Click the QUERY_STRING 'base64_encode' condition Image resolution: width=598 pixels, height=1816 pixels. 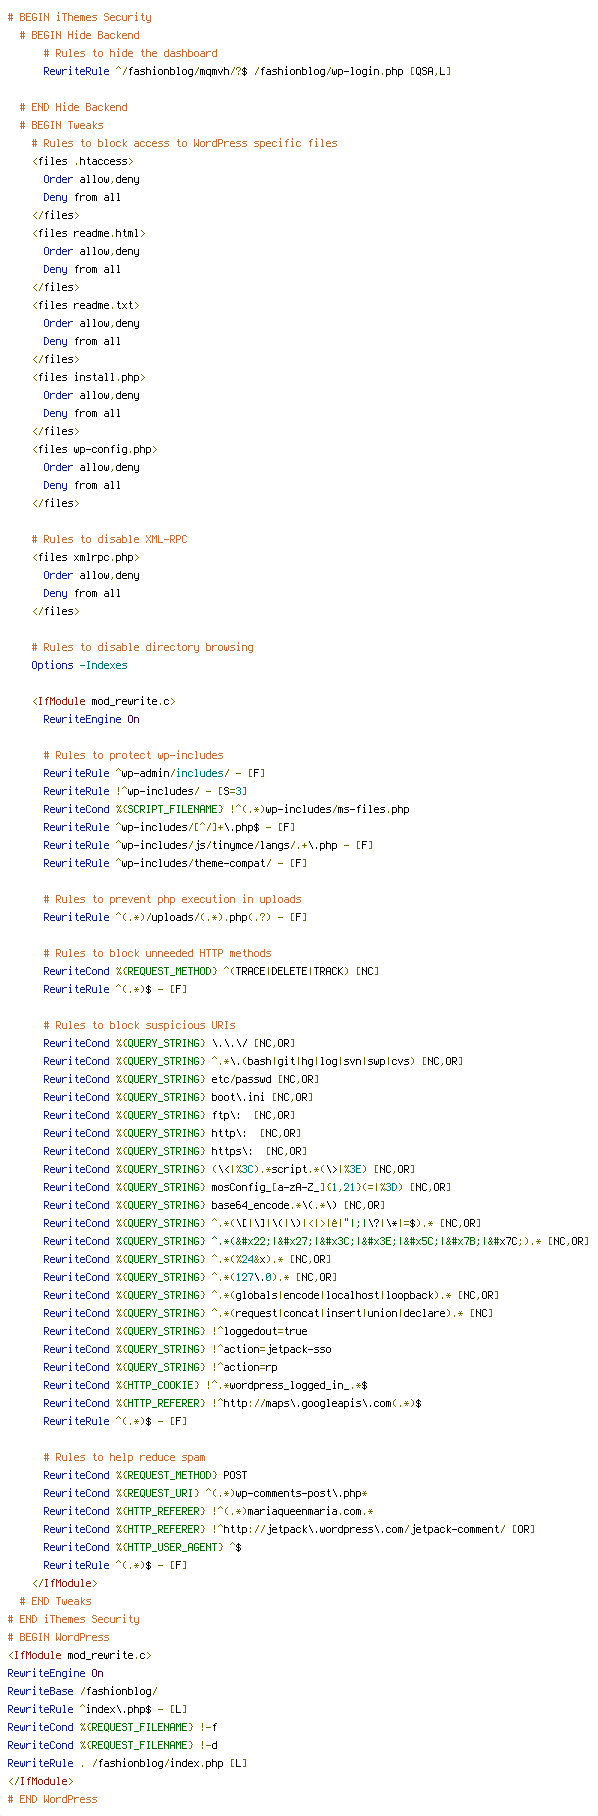pyautogui.click(x=214, y=1205)
